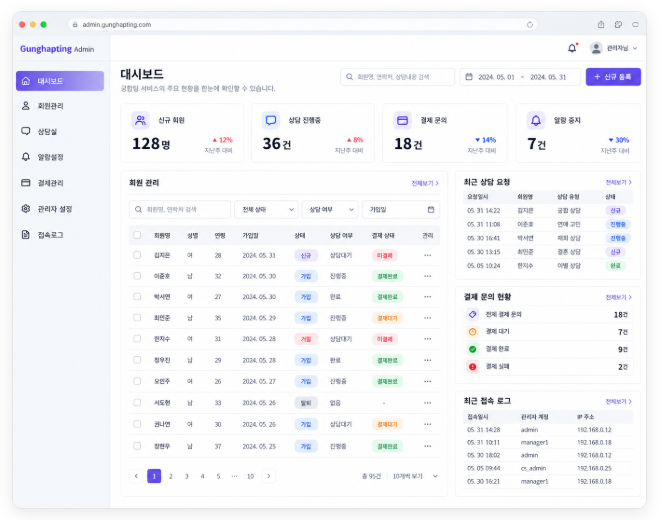Go to page 3 in the pagination
This screenshot has height=520, width=664.
[186, 476]
